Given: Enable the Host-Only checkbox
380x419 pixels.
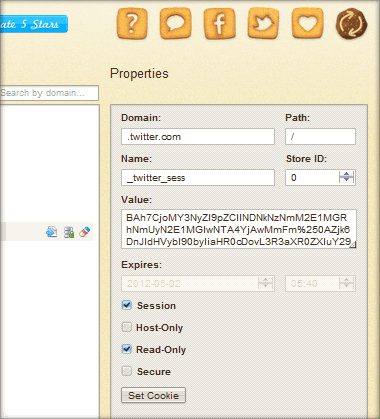Looking at the screenshot, I should pos(127,327).
